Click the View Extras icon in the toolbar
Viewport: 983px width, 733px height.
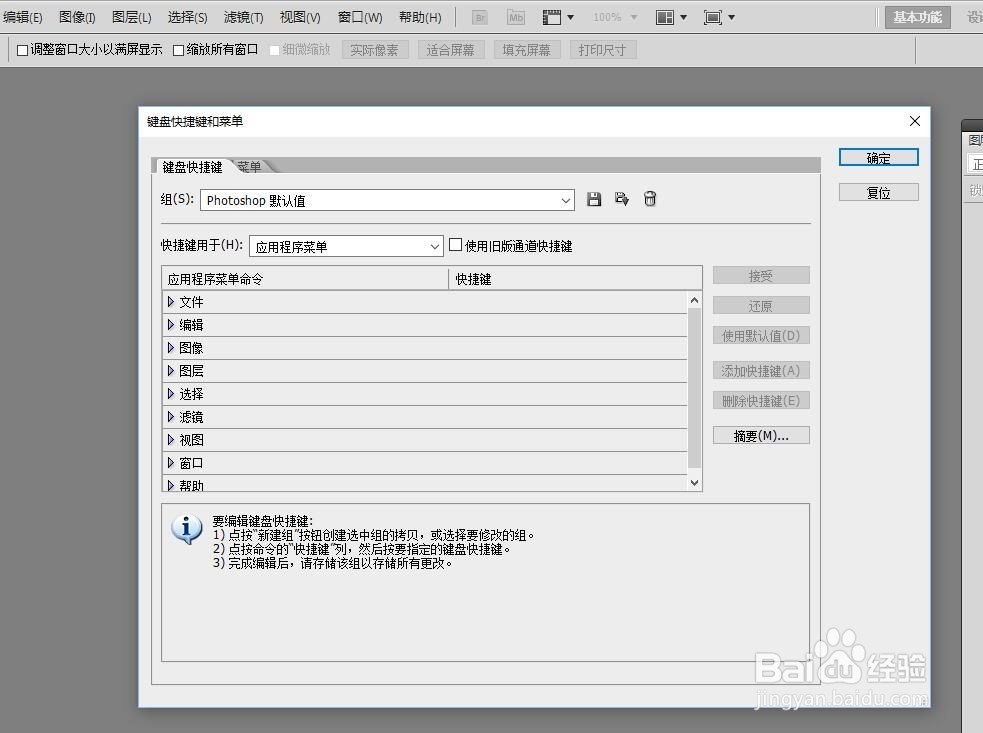pos(553,16)
